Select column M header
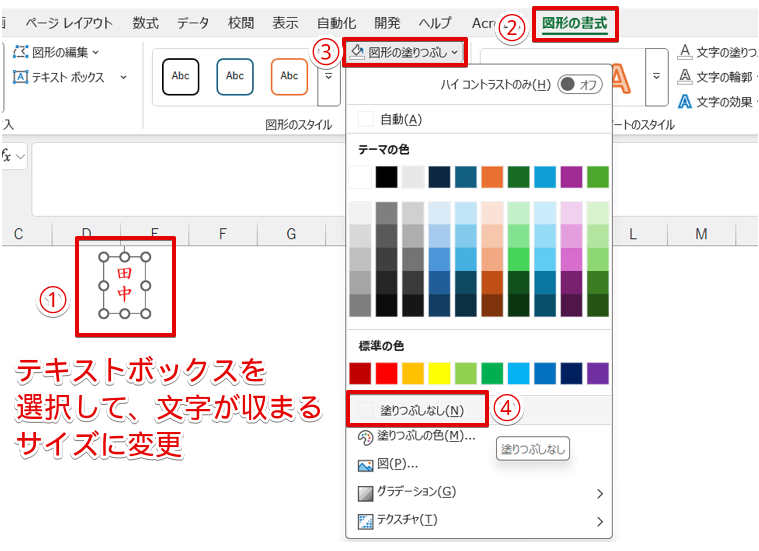 click(701, 234)
